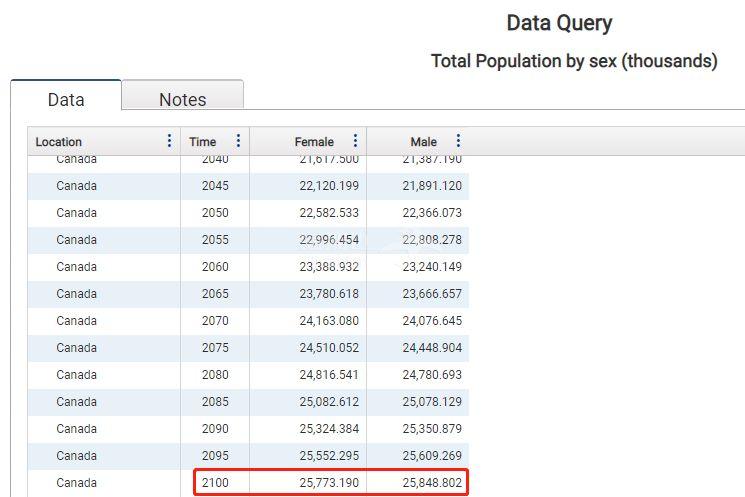Select Male value 23,666.657
The height and width of the screenshot is (497, 745).
click(x=432, y=294)
